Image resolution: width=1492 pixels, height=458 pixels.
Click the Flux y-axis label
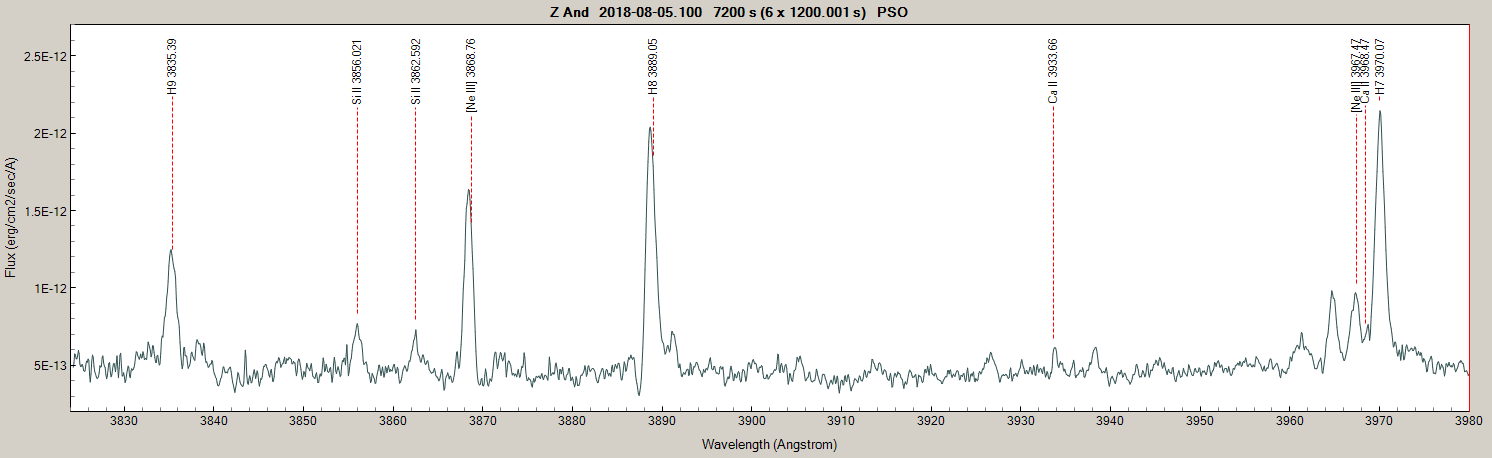click(x=11, y=217)
